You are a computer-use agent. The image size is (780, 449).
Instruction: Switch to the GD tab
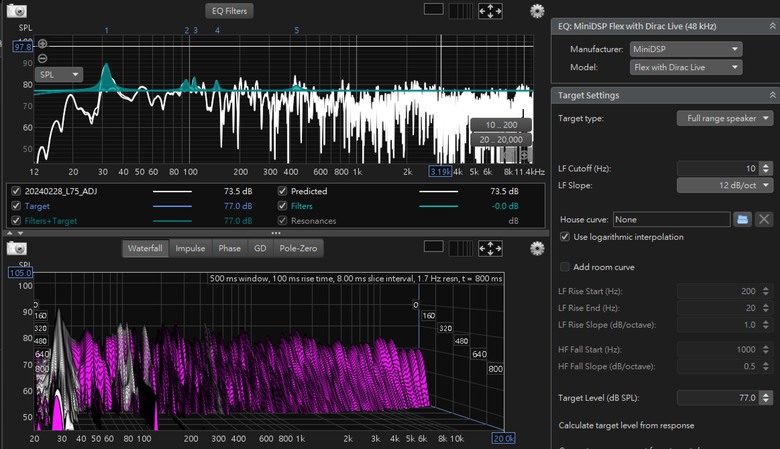click(260, 248)
